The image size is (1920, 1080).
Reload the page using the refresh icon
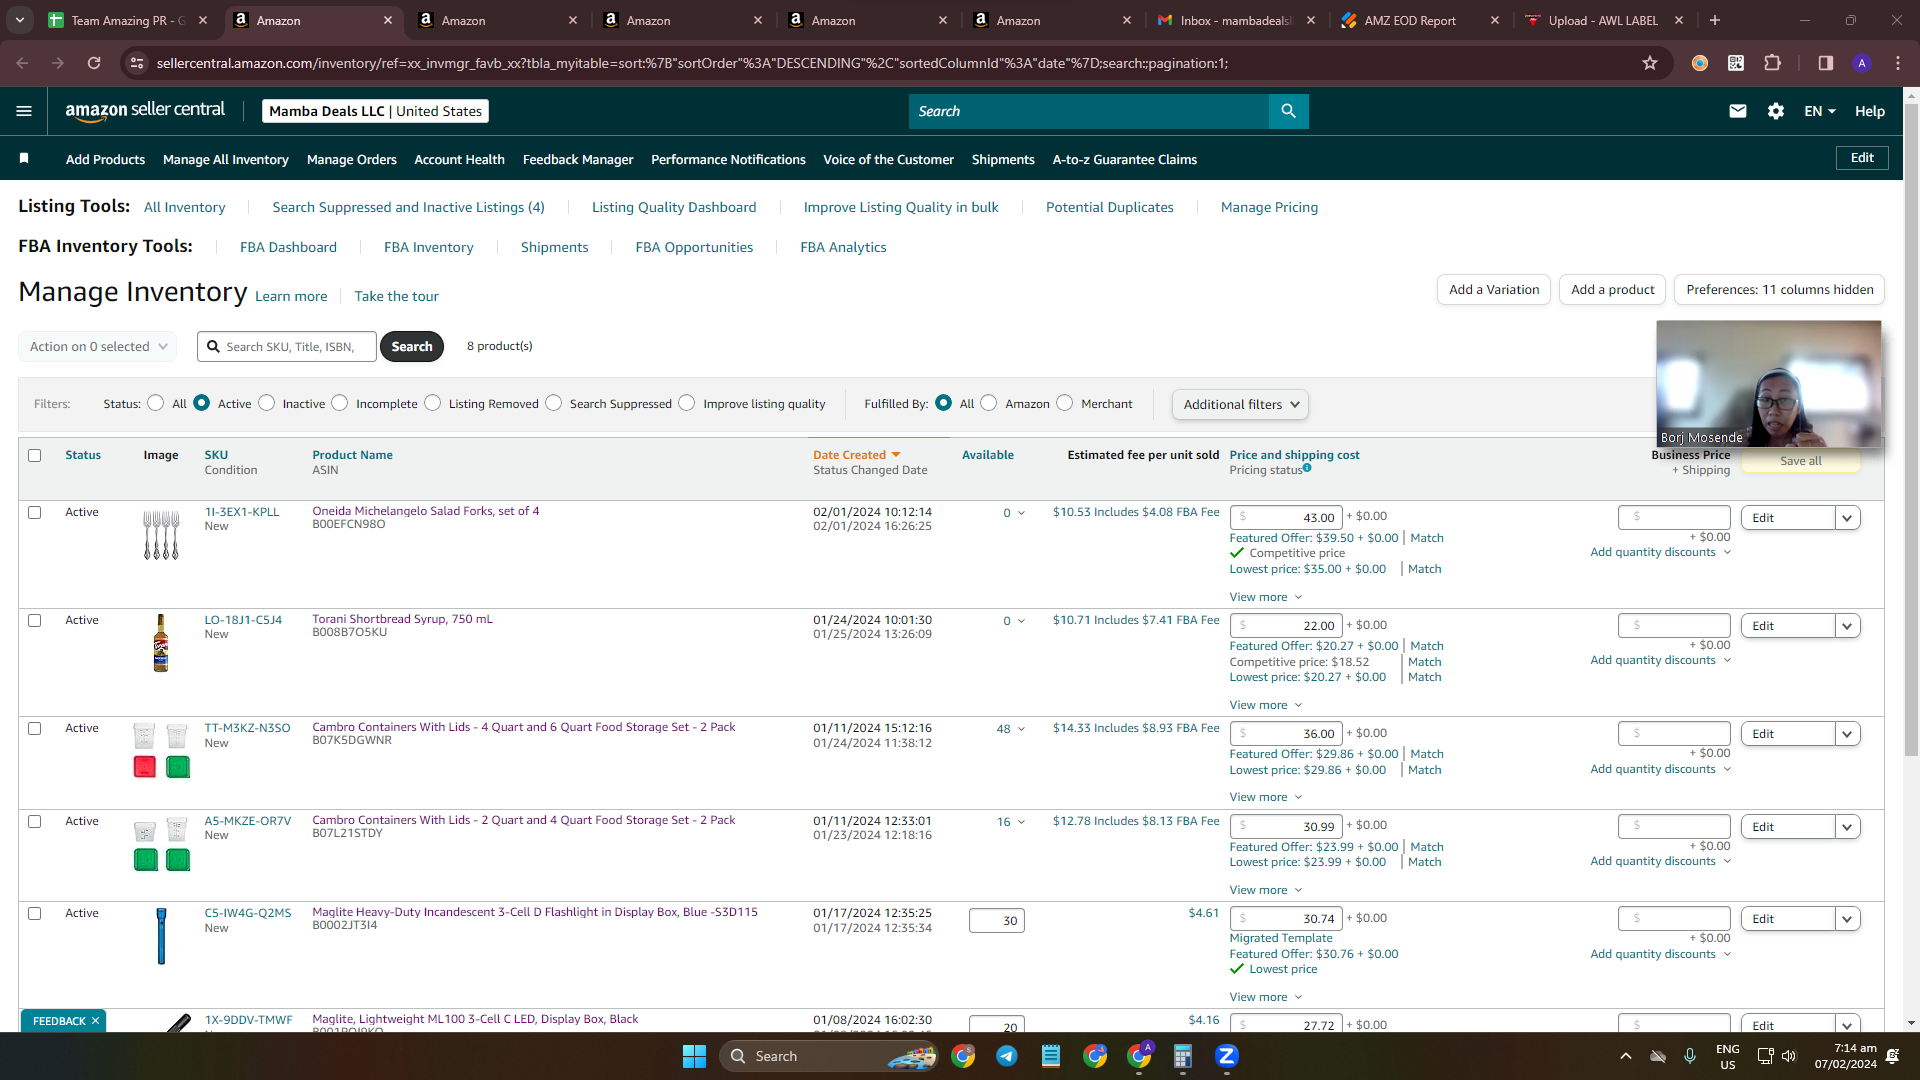coord(94,63)
